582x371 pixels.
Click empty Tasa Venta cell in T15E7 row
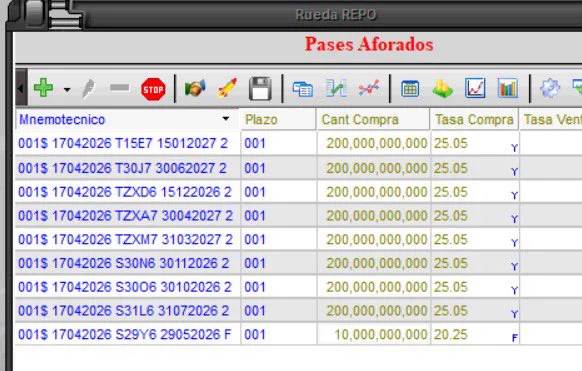click(x=551, y=143)
